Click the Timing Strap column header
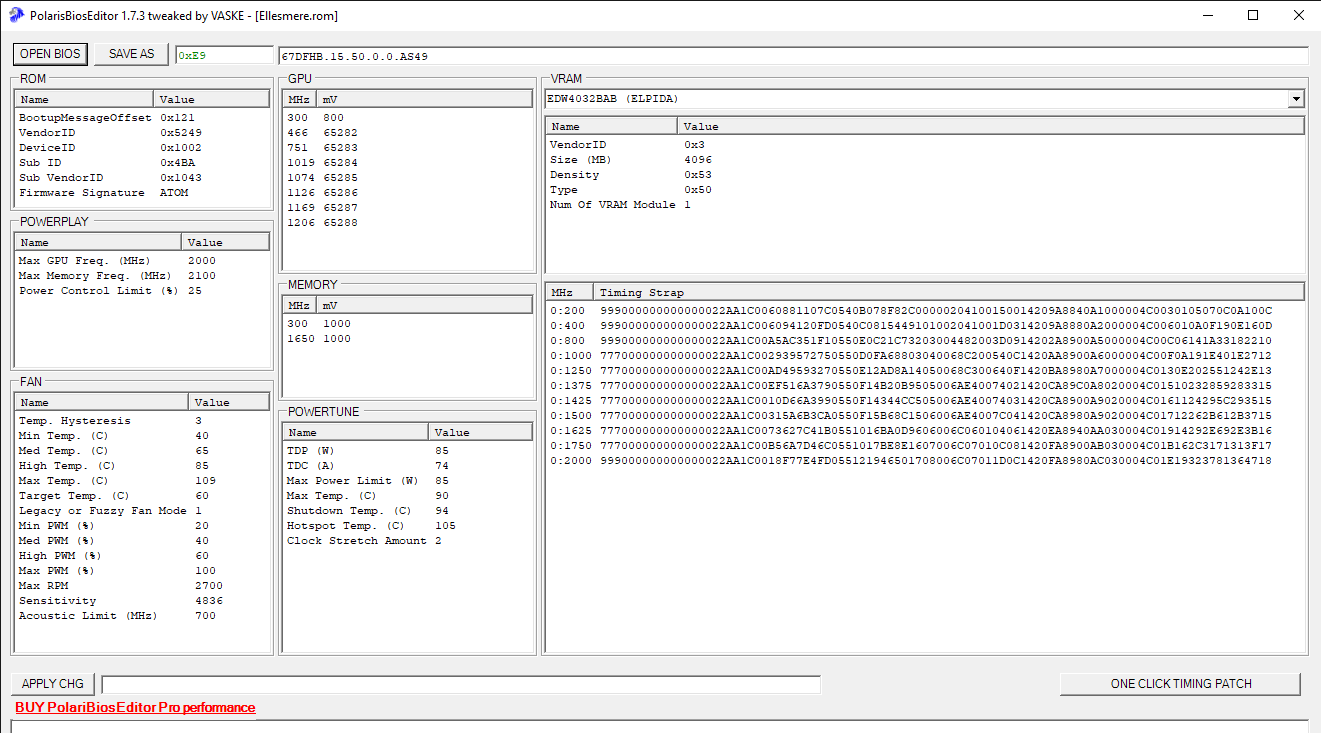This screenshot has width=1321, height=733. pos(641,292)
